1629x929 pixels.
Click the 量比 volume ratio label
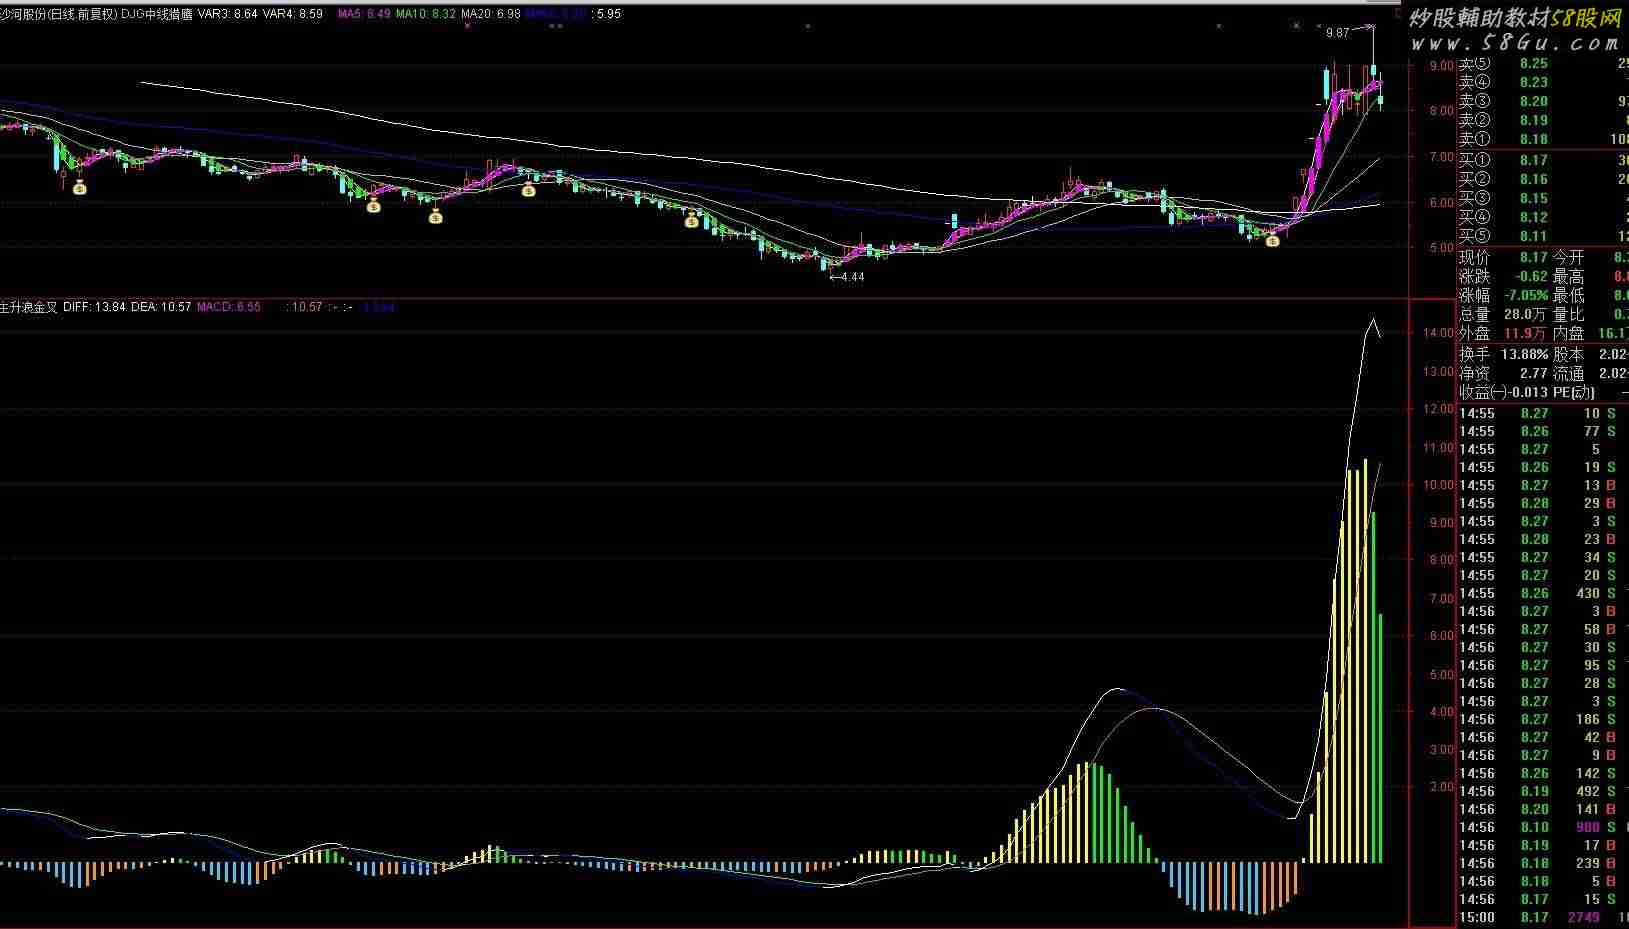(1569, 315)
